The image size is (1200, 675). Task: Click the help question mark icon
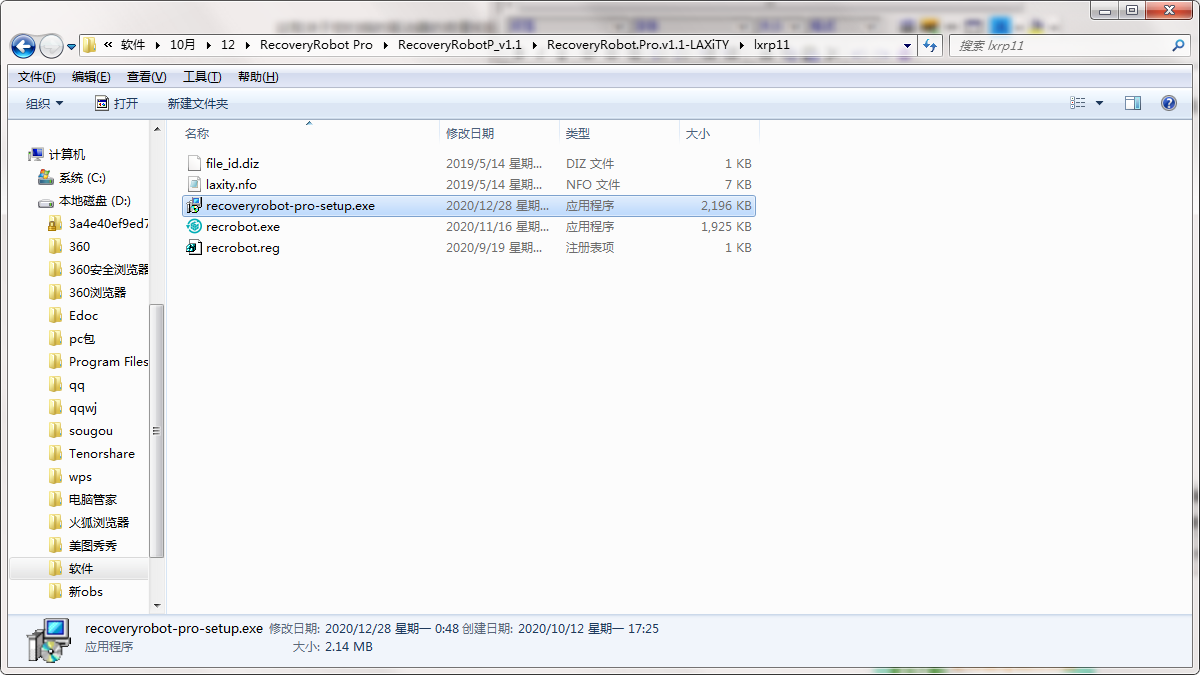1168,103
